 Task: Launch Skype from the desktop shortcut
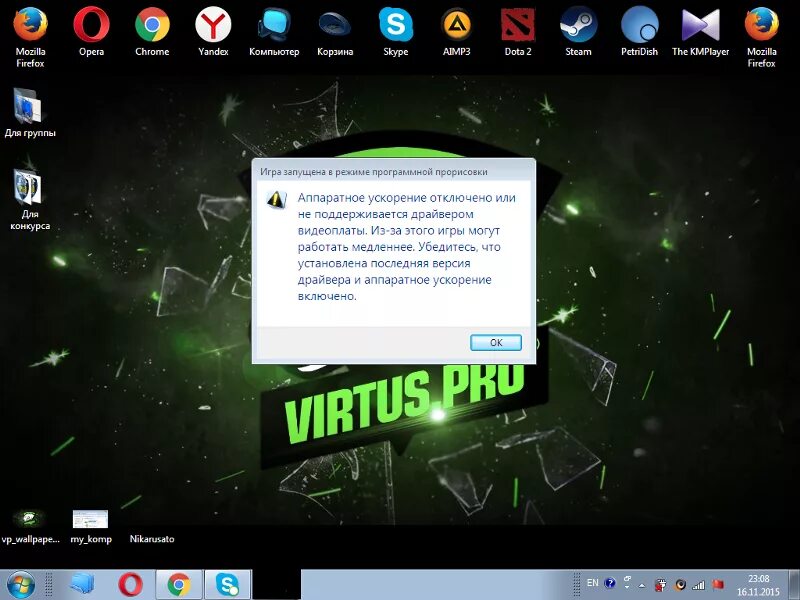tap(395, 32)
